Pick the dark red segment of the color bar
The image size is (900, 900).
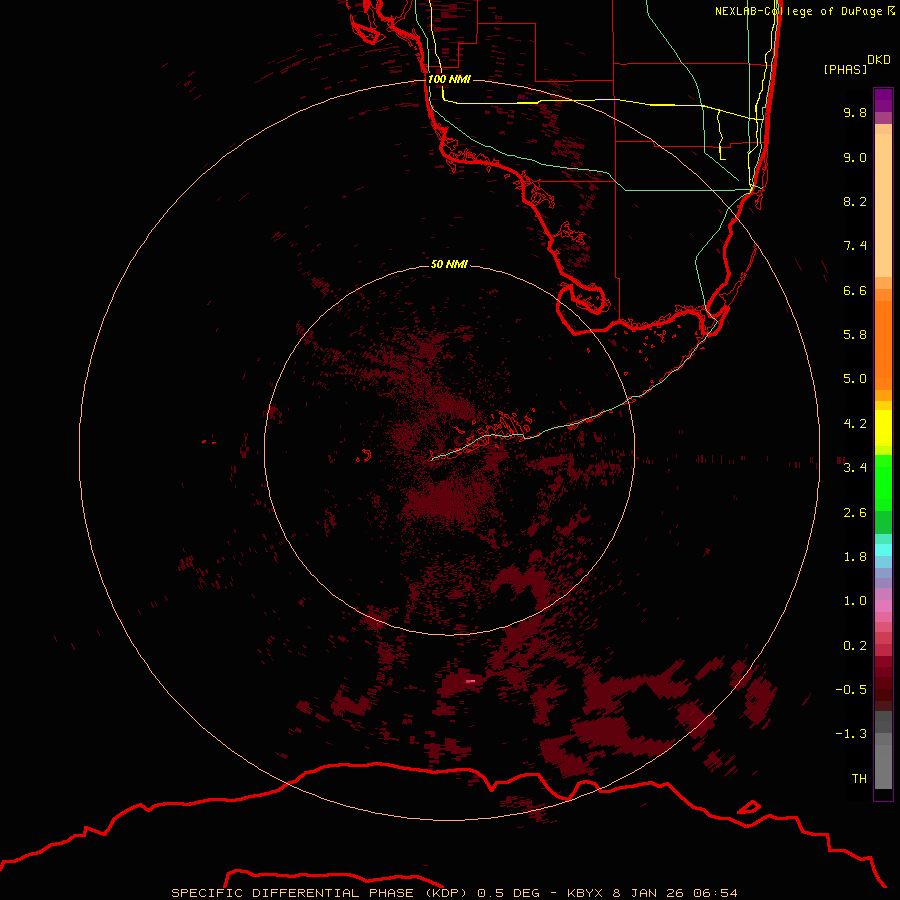pos(883,683)
